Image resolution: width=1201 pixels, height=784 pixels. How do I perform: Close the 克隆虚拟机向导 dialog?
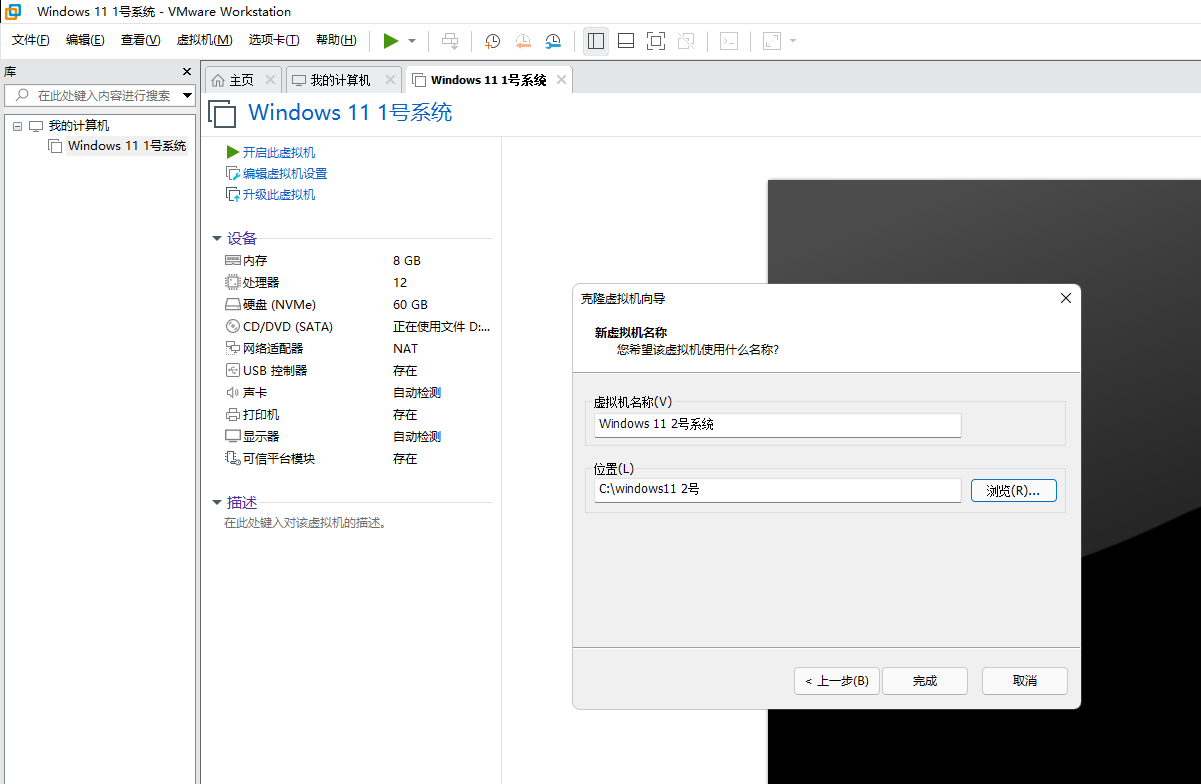[1065, 298]
